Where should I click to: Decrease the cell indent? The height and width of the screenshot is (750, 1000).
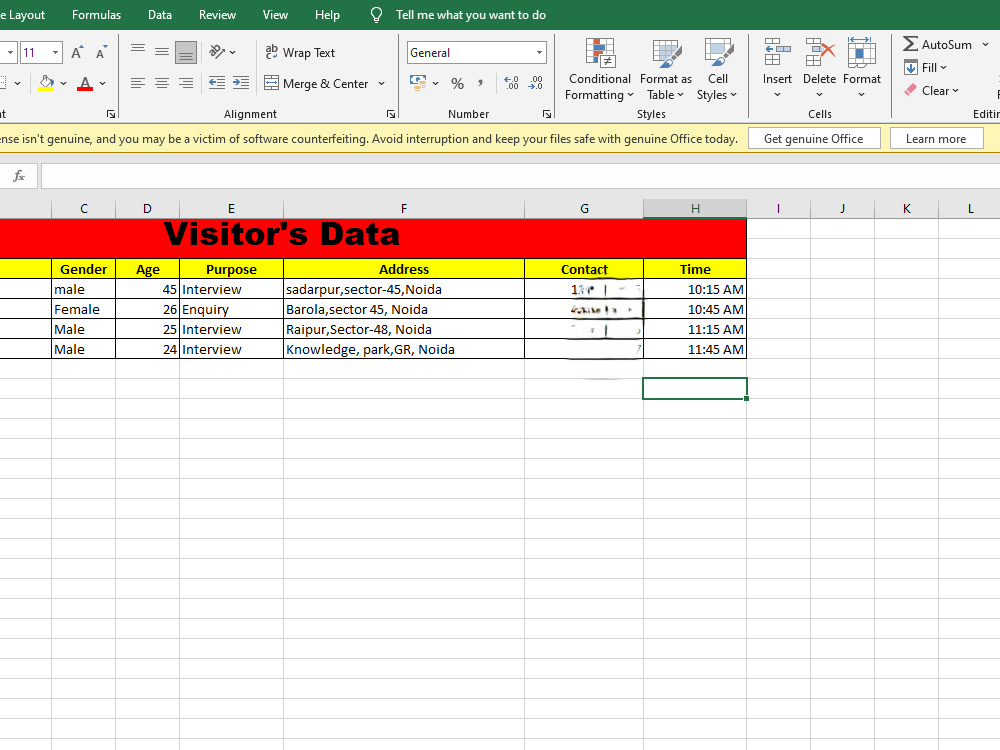pos(217,83)
